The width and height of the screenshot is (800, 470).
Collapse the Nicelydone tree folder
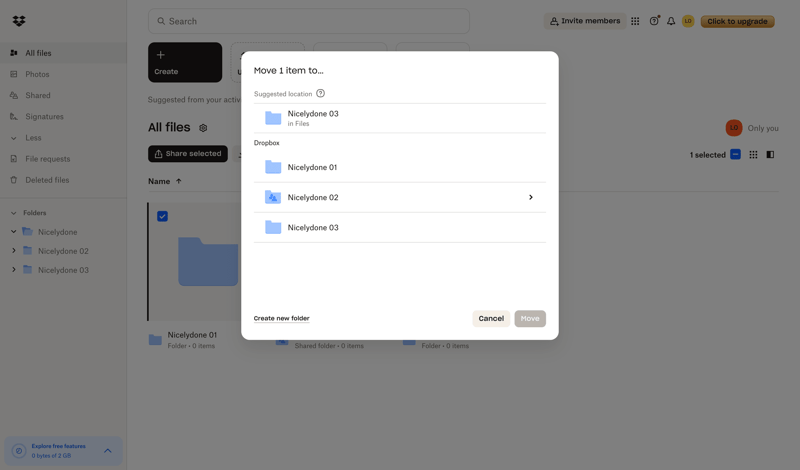[14, 232]
